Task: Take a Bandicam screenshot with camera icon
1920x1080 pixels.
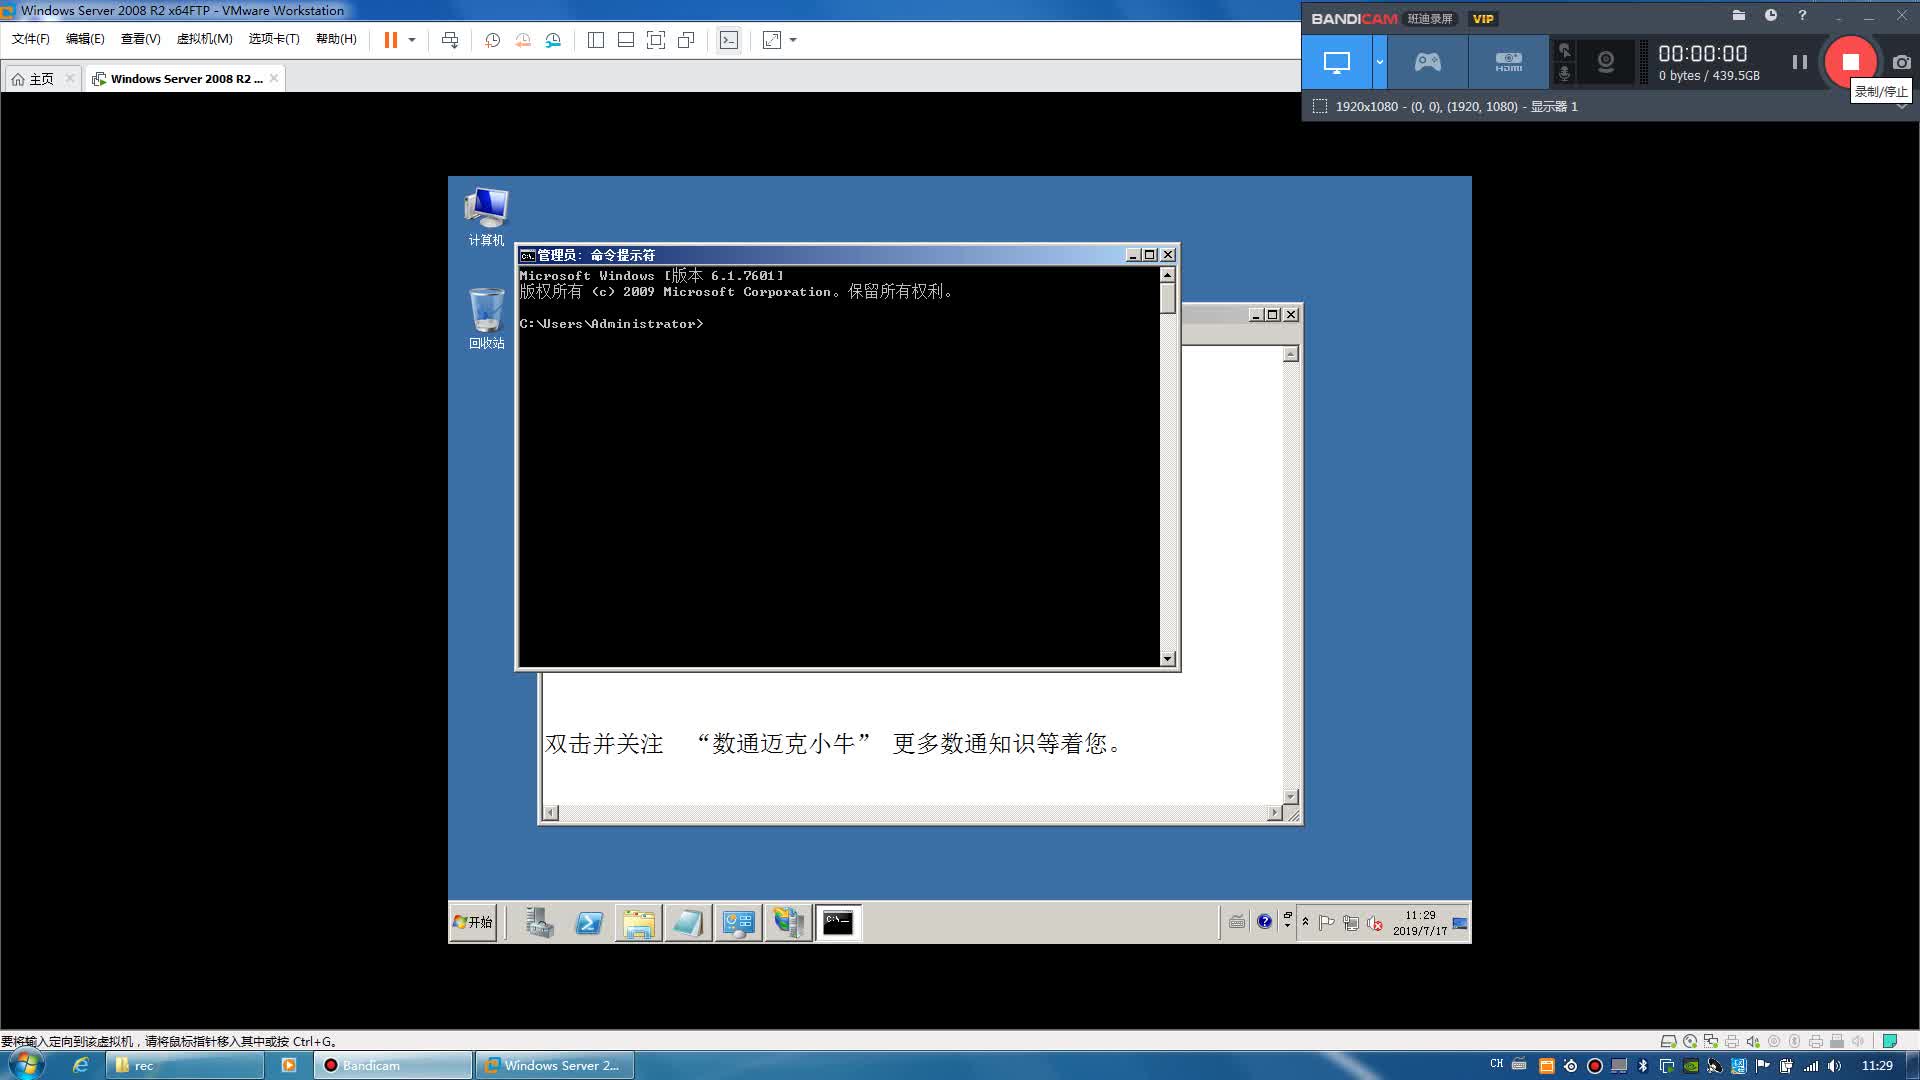Action: point(1901,62)
